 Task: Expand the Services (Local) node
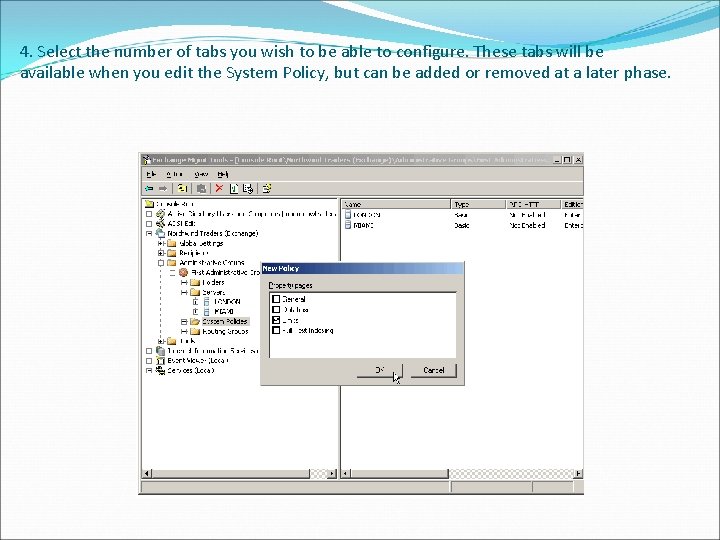click(149, 370)
